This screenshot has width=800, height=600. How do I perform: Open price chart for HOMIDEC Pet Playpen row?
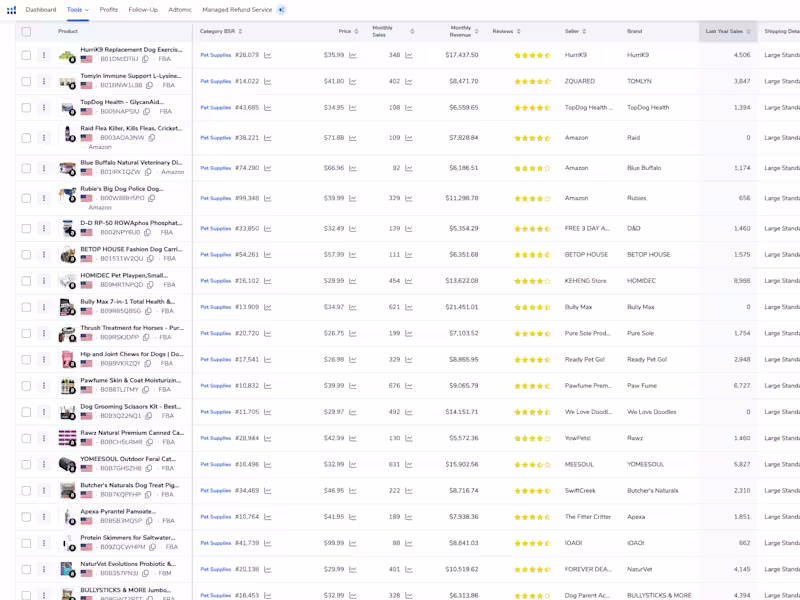tap(353, 281)
